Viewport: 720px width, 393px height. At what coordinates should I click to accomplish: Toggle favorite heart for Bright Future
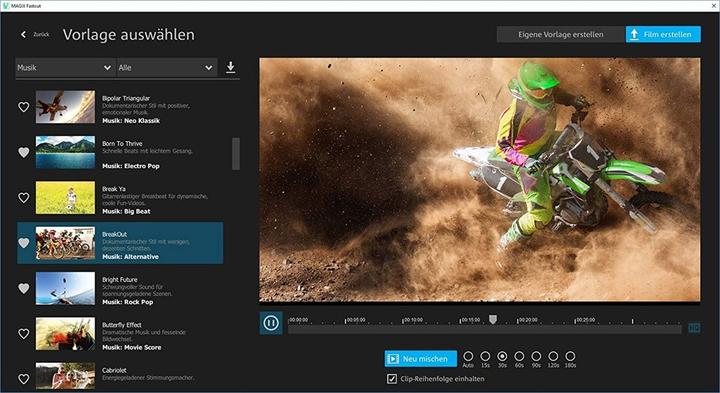[23, 288]
